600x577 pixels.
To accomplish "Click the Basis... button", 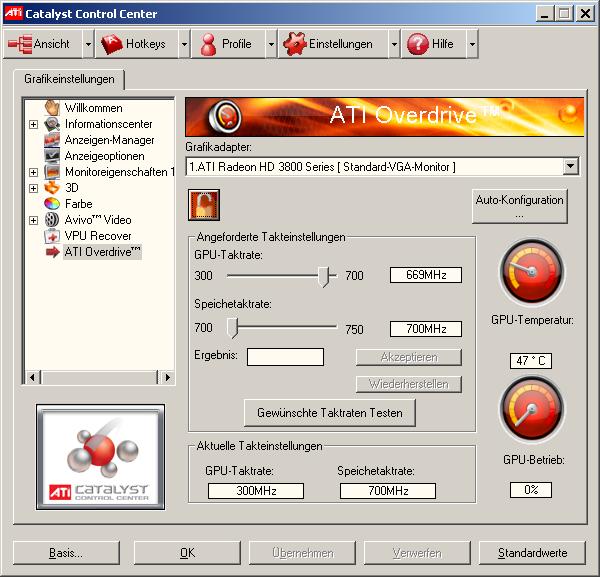I will pos(66,553).
